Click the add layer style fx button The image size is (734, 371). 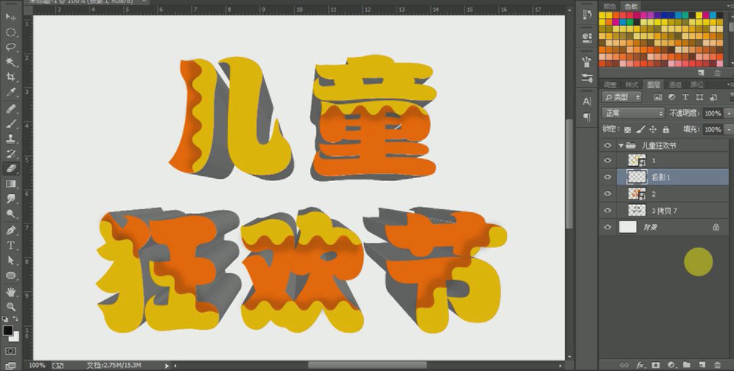pyautogui.click(x=640, y=364)
